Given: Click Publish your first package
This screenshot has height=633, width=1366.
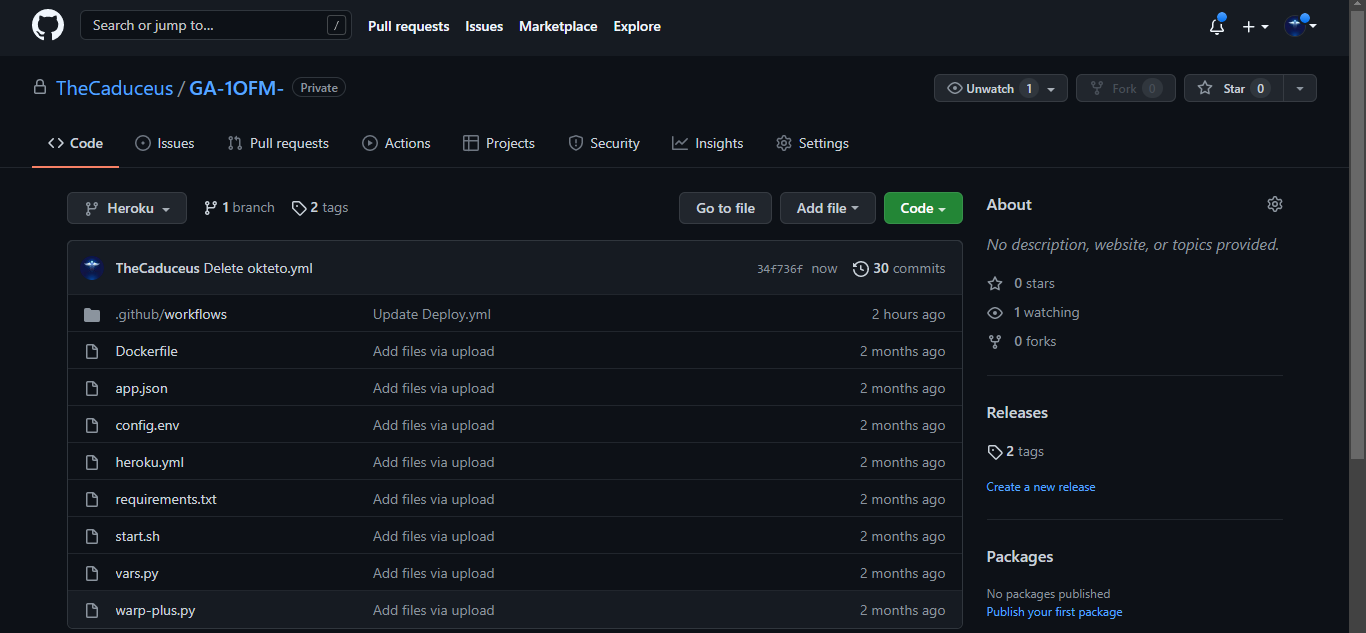Looking at the screenshot, I should coord(1054,612).
